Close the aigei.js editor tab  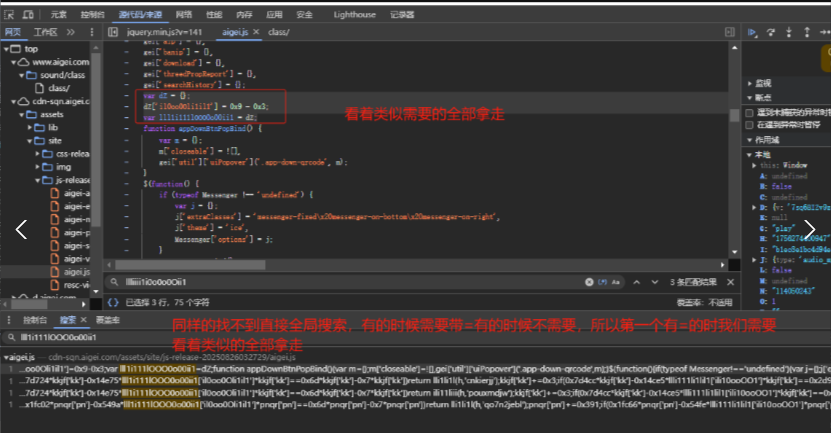[256, 32]
